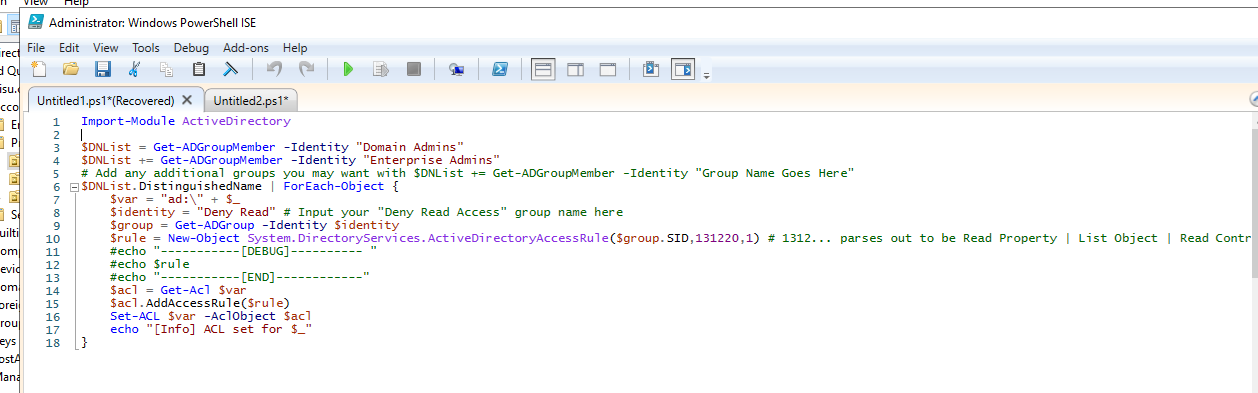
Task: Run the script with the green play icon
Action: (x=348, y=69)
